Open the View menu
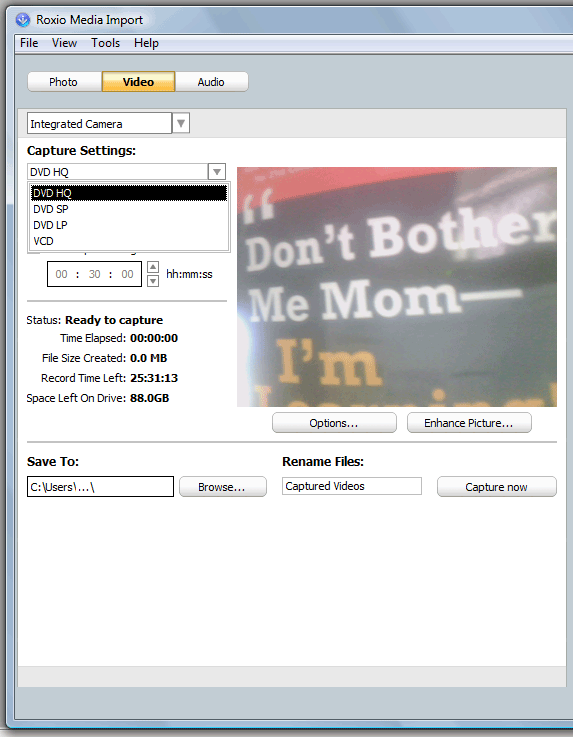This screenshot has height=737, width=573. pos(64,43)
